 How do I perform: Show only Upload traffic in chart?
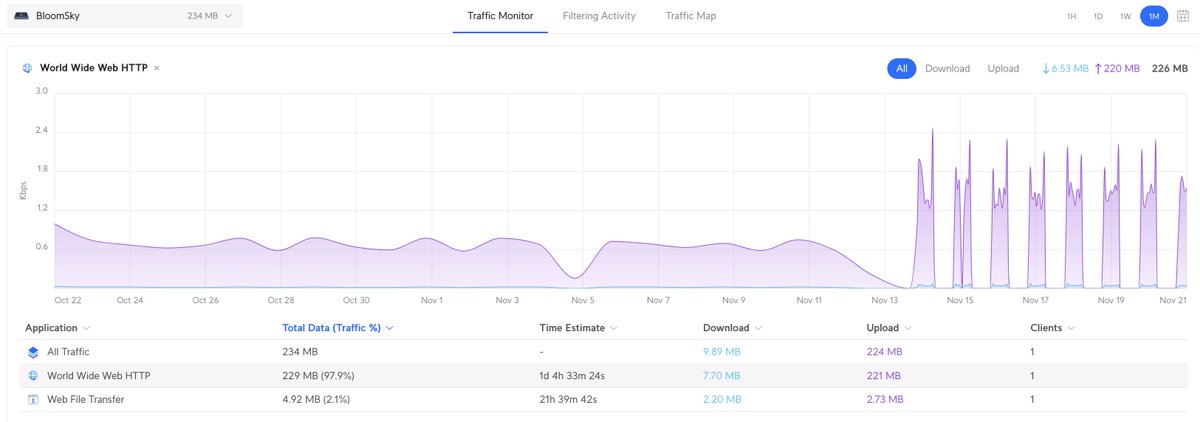pyautogui.click(x=1003, y=68)
